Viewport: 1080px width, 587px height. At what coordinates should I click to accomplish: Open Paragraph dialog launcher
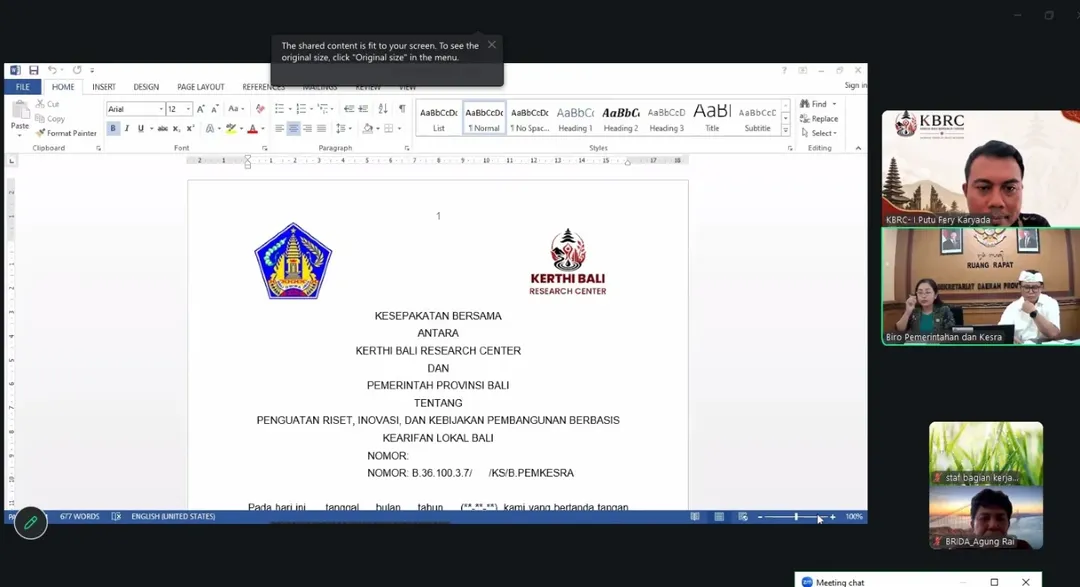[406, 148]
